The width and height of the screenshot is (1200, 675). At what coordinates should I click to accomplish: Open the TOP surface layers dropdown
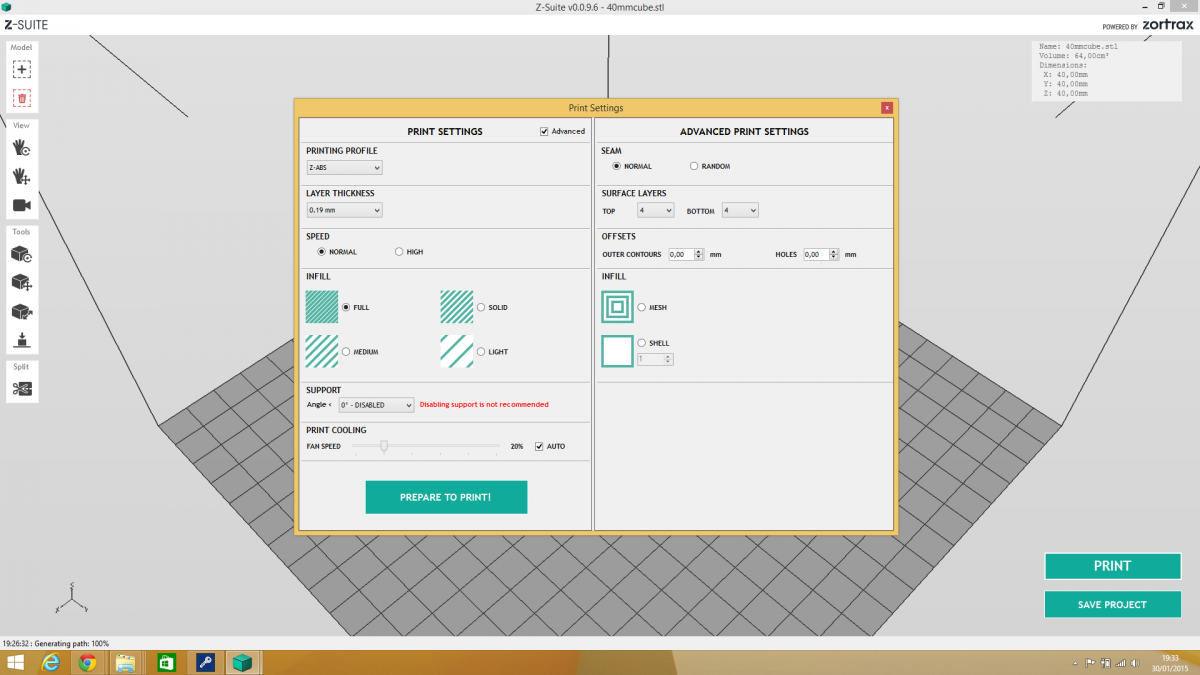(655, 211)
